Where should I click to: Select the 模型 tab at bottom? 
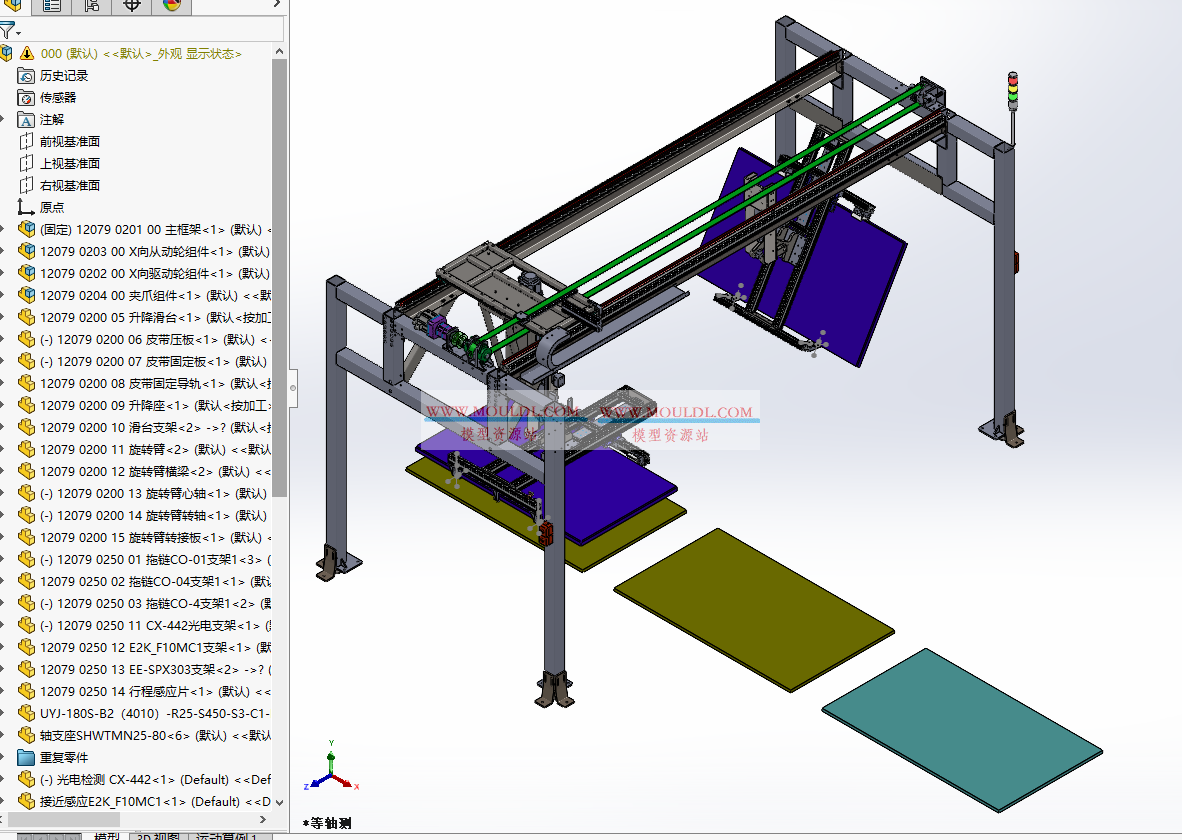click(107, 837)
